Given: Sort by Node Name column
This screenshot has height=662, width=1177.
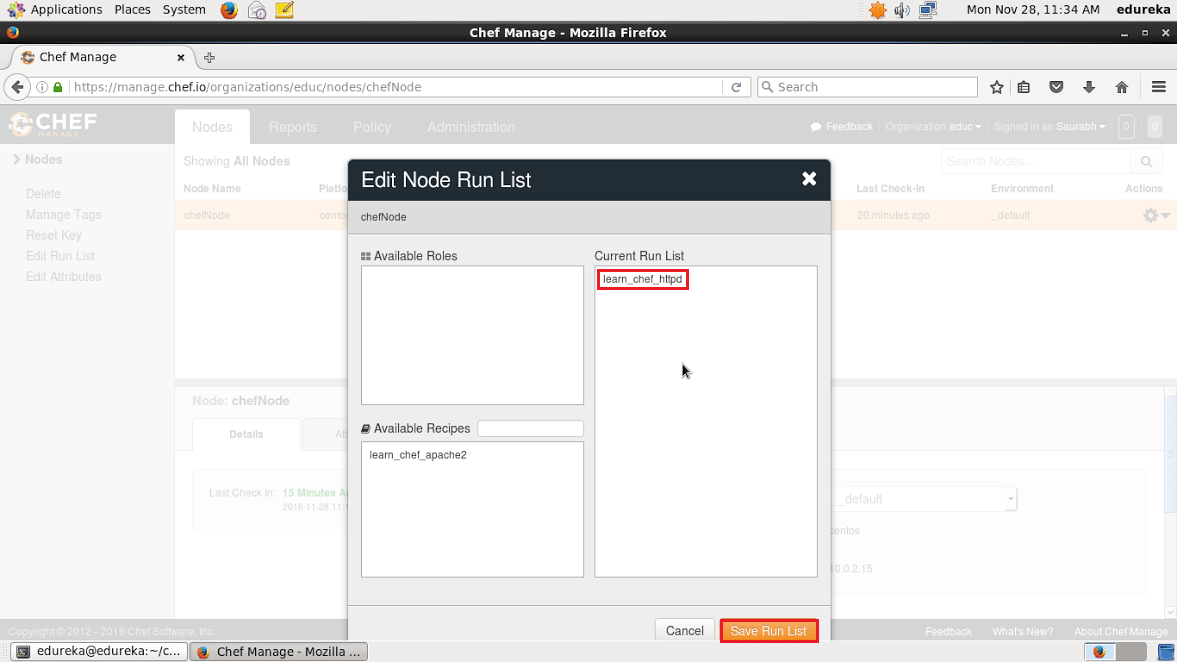Looking at the screenshot, I should (212, 188).
